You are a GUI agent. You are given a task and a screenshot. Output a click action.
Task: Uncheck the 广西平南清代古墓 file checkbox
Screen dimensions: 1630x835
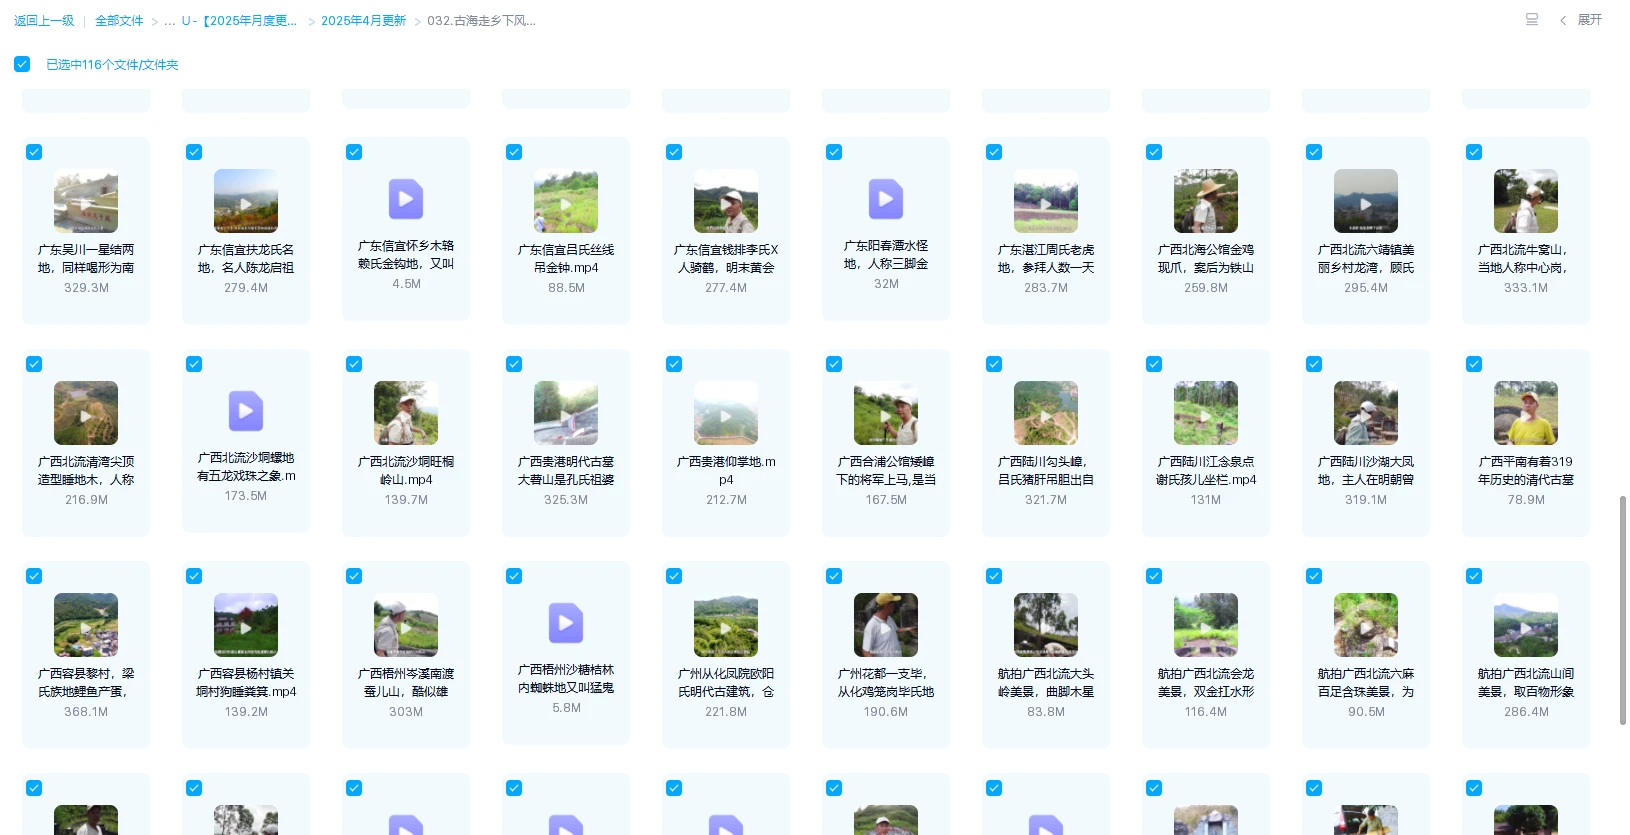tap(1474, 364)
